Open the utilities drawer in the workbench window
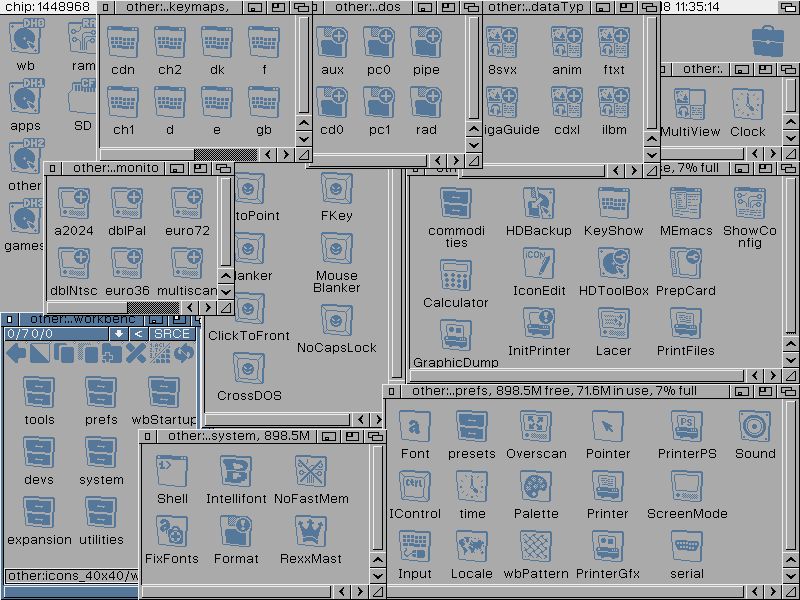The image size is (800, 600). pos(101,513)
